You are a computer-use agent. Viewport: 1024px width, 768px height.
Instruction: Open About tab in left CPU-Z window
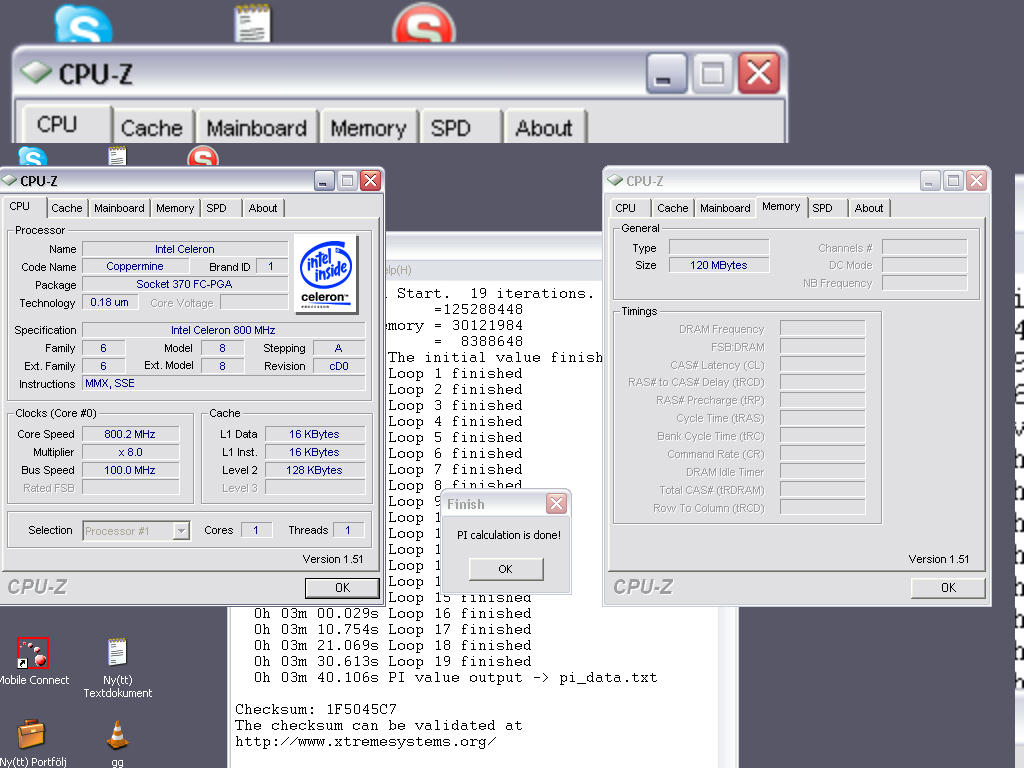click(x=263, y=208)
